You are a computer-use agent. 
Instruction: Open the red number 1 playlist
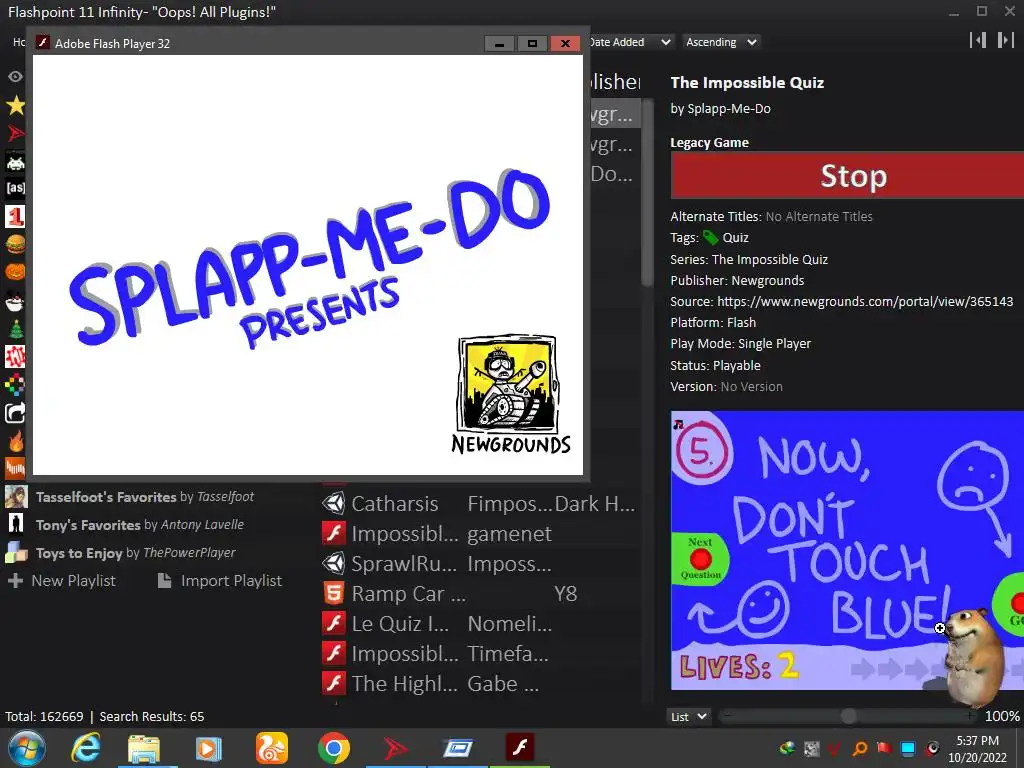[15, 217]
